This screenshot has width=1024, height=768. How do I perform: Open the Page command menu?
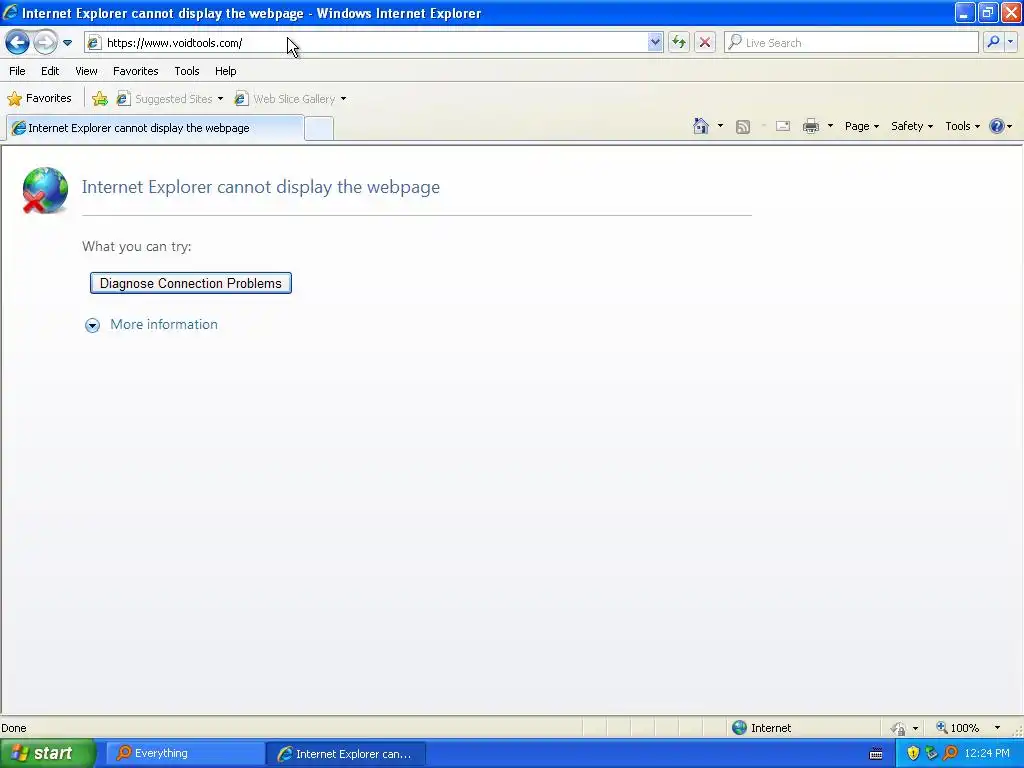point(861,126)
